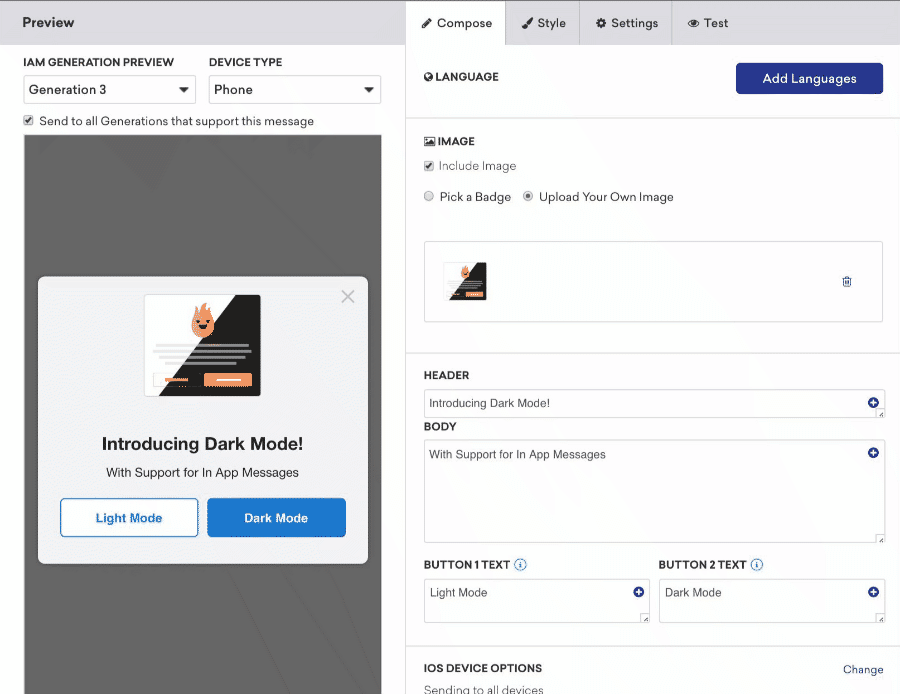The height and width of the screenshot is (694, 900).
Task: Toggle the Include Image checkbox
Action: 429,166
